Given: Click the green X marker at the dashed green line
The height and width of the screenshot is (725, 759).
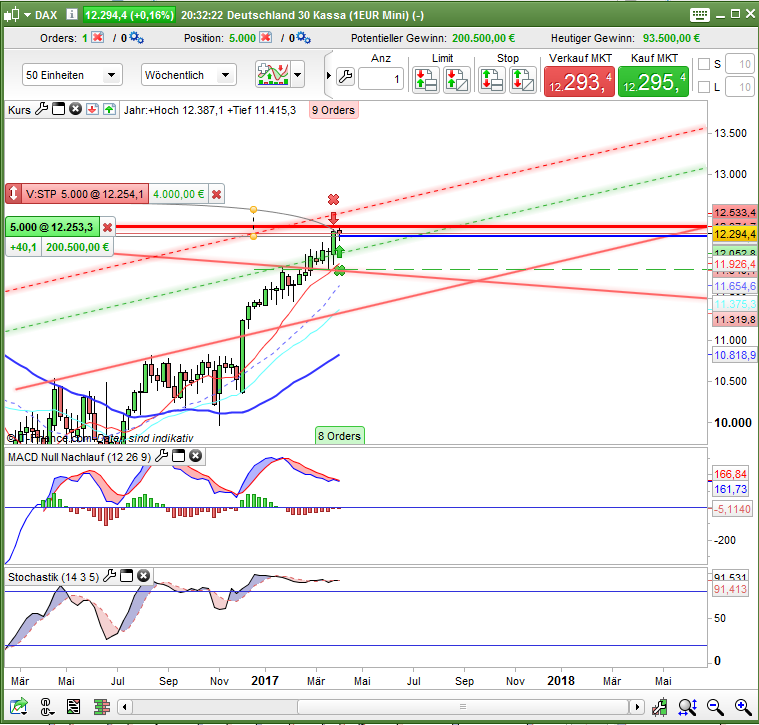Looking at the screenshot, I should point(340,270).
